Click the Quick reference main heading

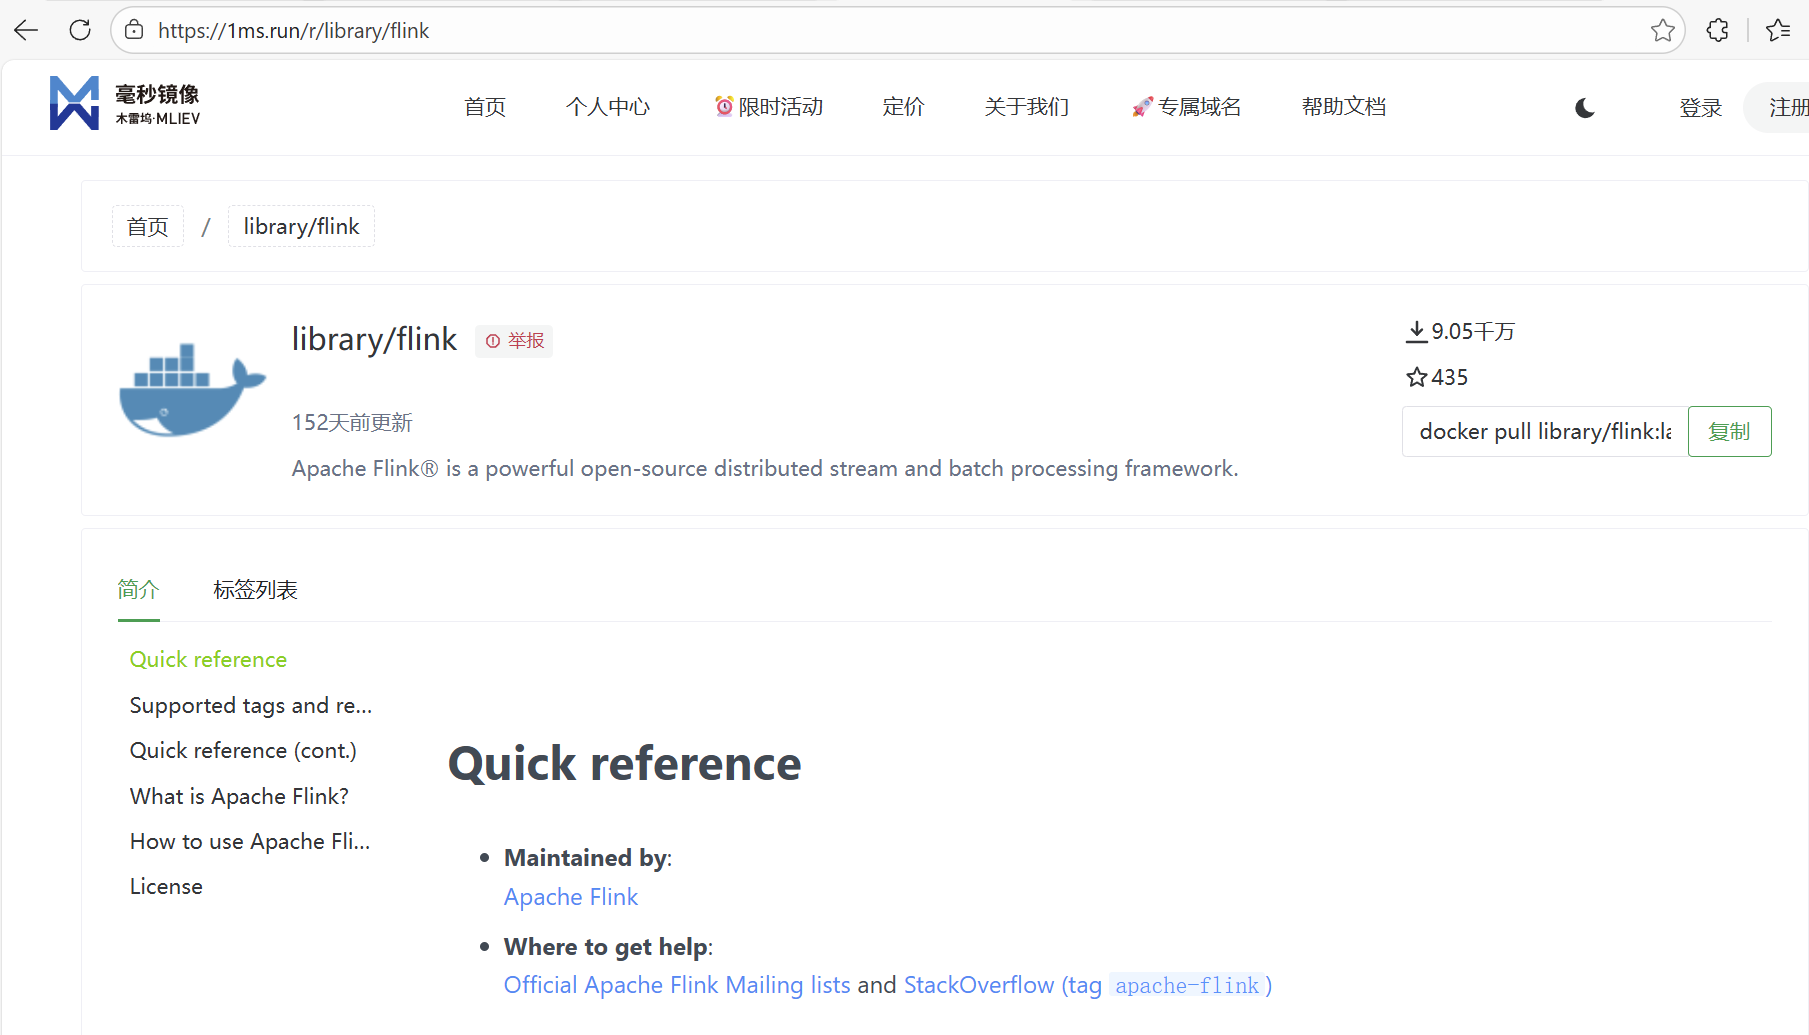[624, 764]
